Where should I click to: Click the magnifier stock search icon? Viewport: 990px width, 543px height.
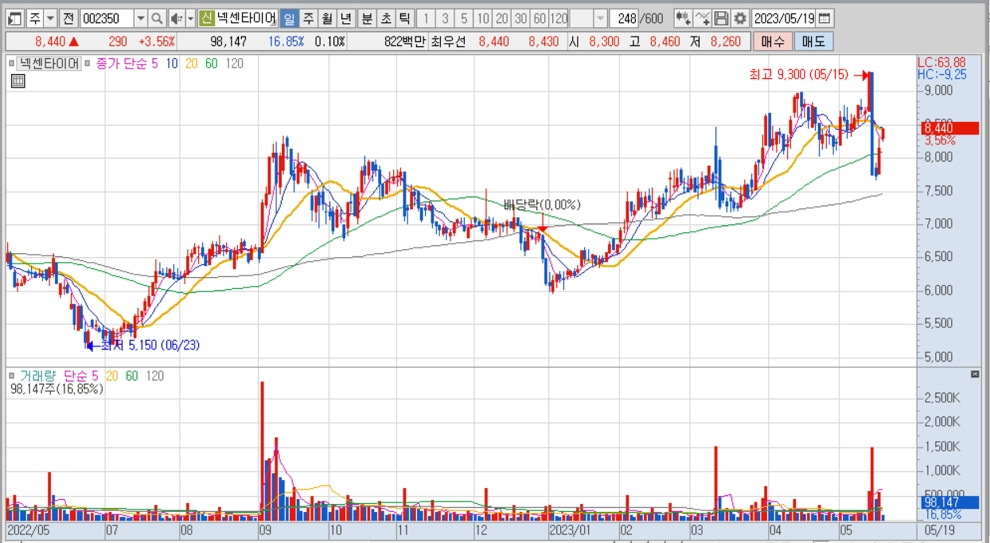coord(158,18)
